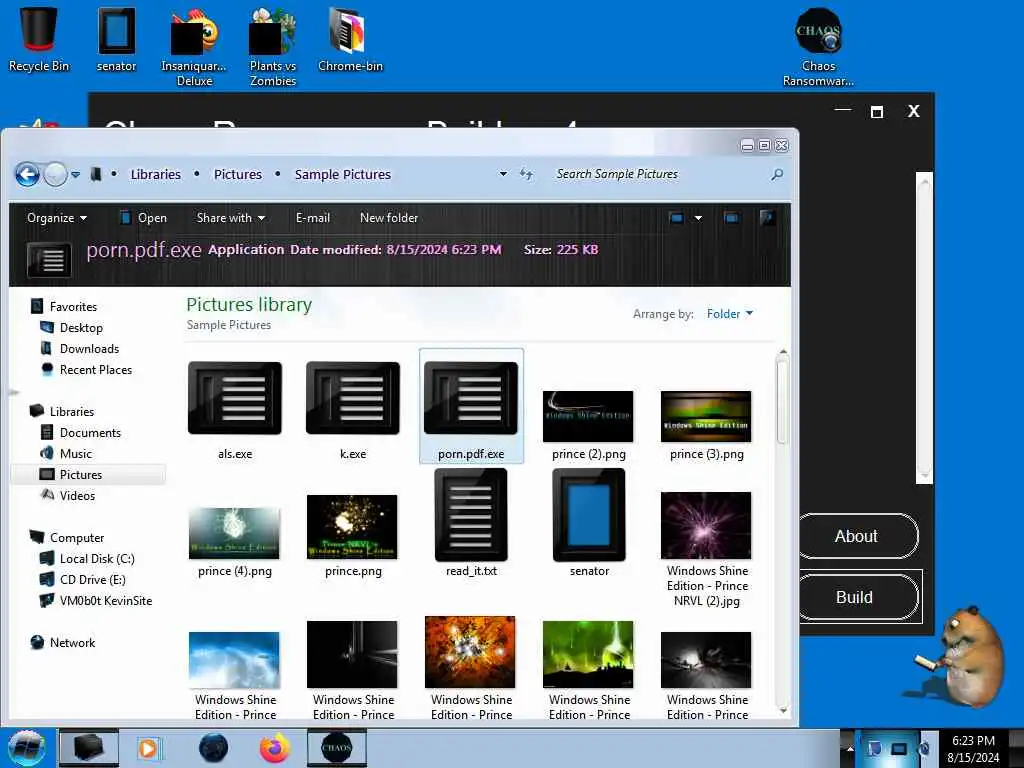Image resolution: width=1024 pixels, height=768 pixels.
Task: Launch Plants vs Zombies desktop icon
Action: coord(273,47)
